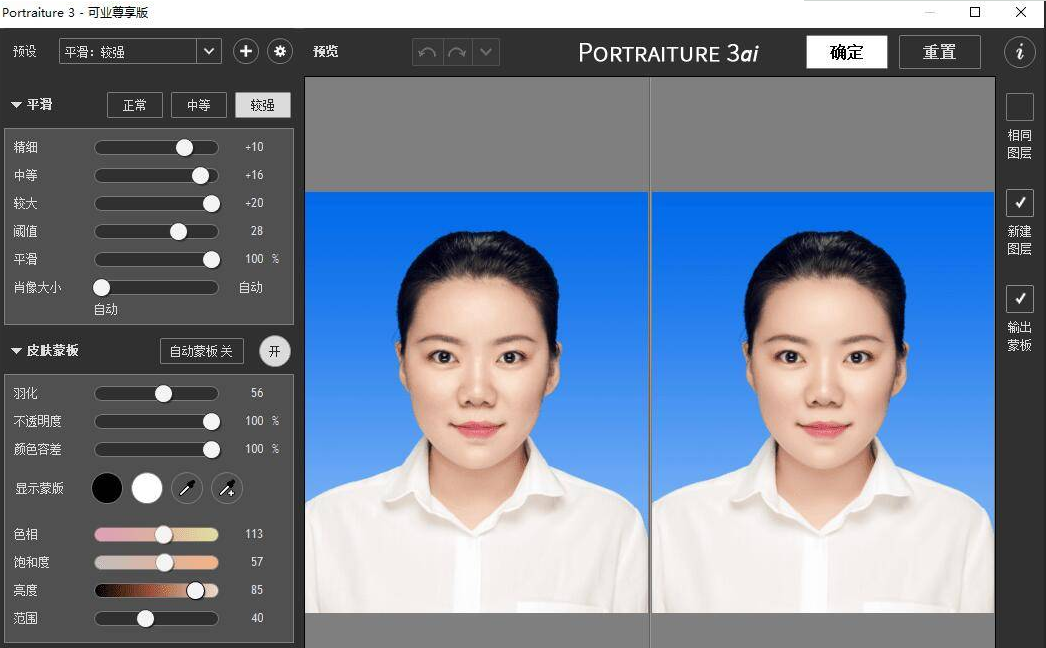Open preset settings gear icon
The height and width of the screenshot is (648, 1046).
pyautogui.click(x=279, y=51)
